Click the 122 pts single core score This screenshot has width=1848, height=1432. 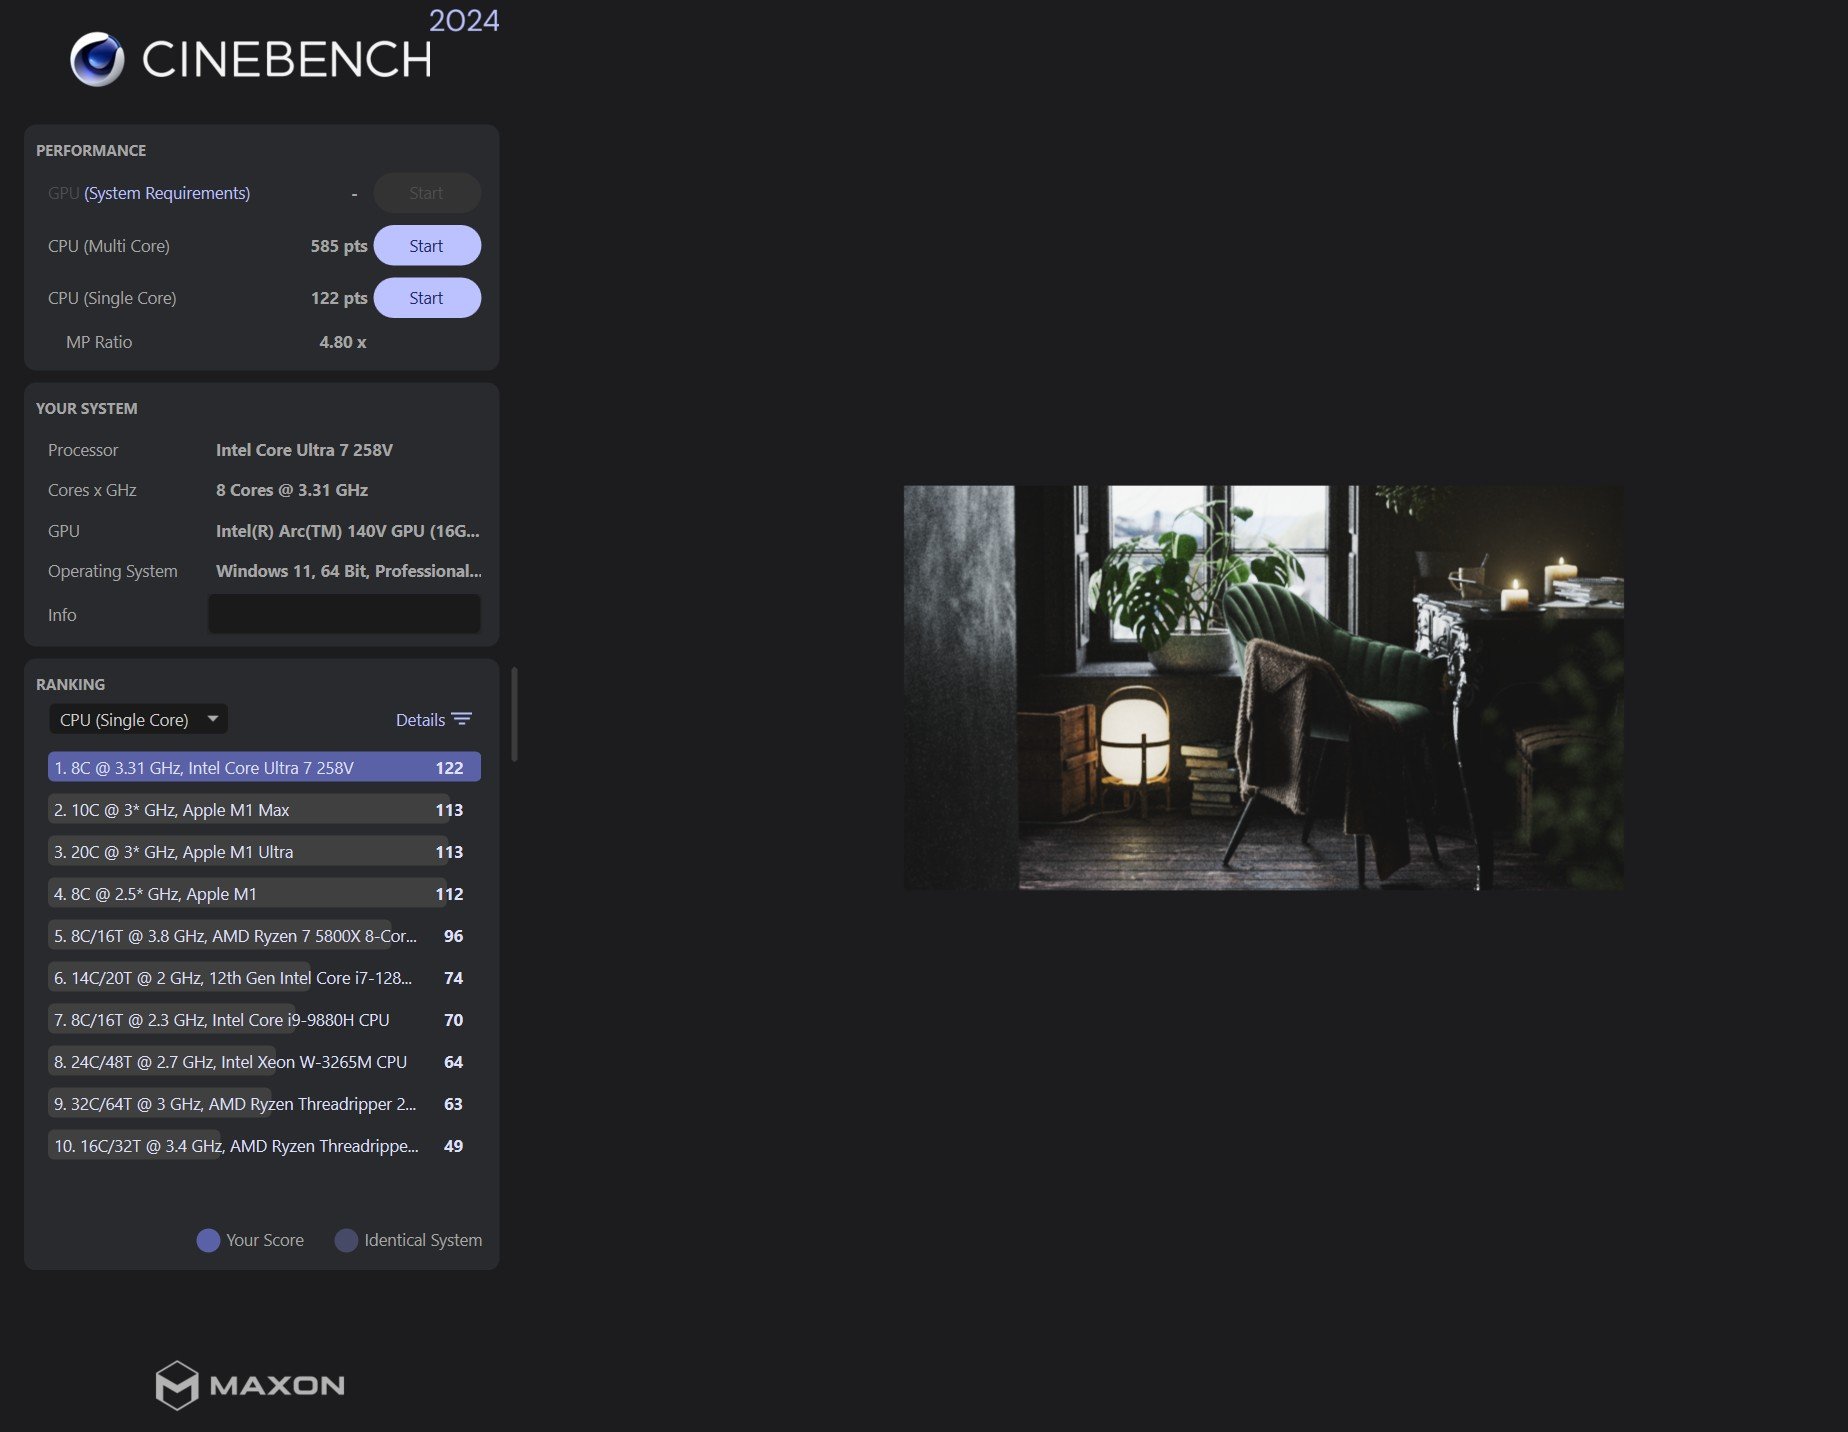click(339, 298)
